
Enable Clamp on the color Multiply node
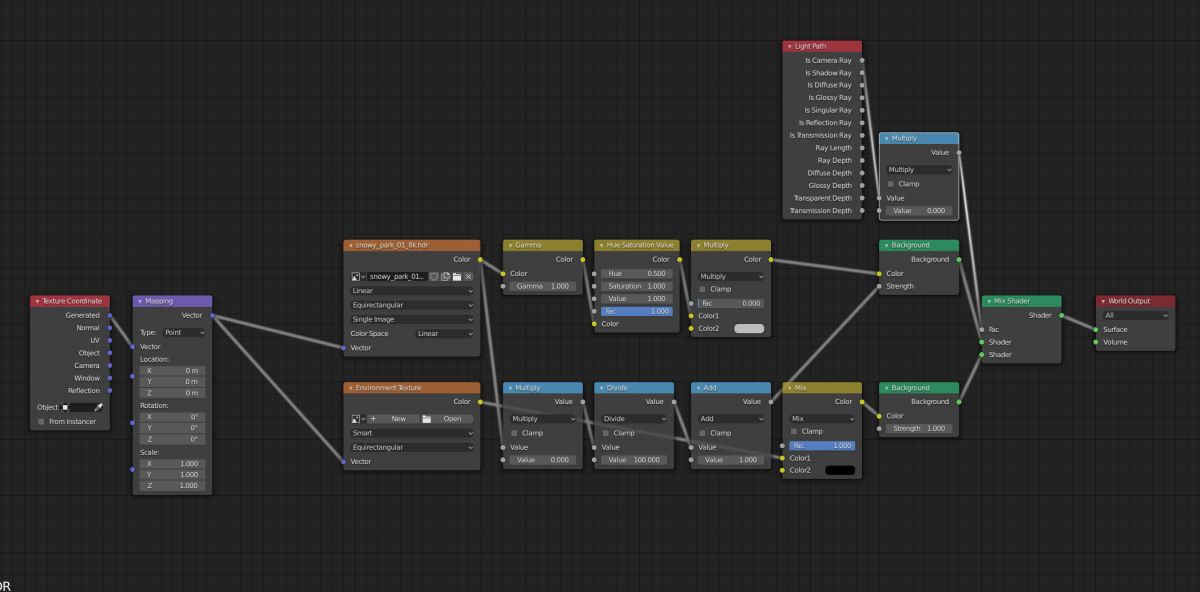tap(702, 289)
